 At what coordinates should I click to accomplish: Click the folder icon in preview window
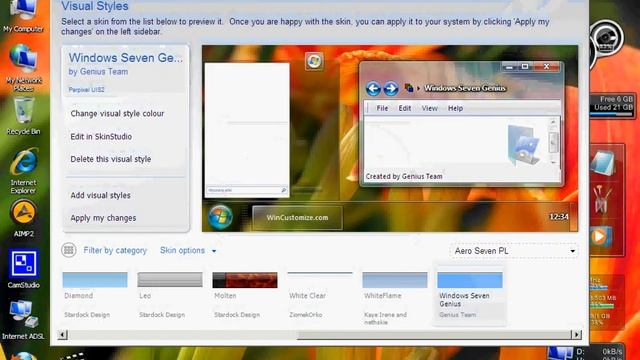click(x=524, y=145)
